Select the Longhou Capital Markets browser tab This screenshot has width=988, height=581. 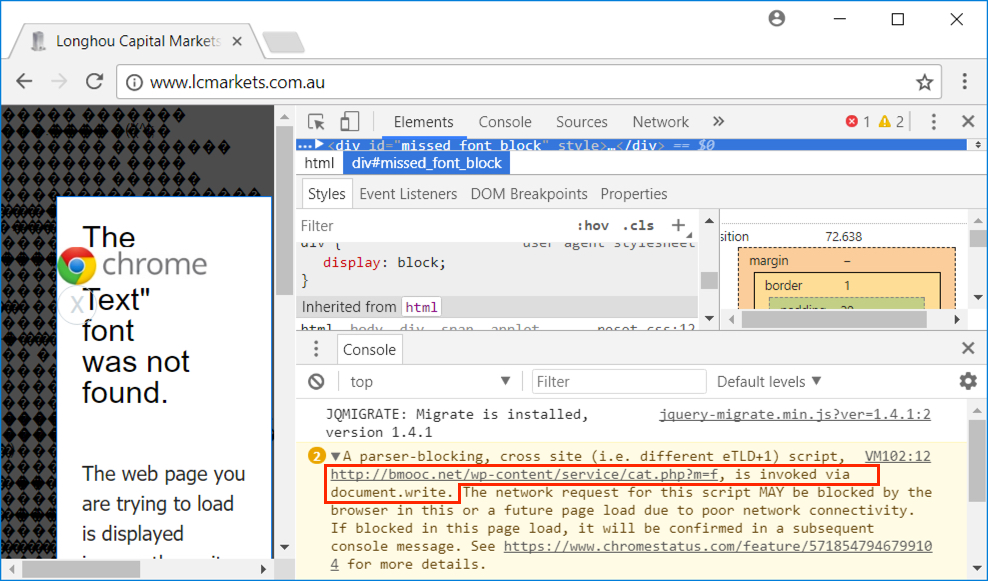pyautogui.click(x=137, y=42)
